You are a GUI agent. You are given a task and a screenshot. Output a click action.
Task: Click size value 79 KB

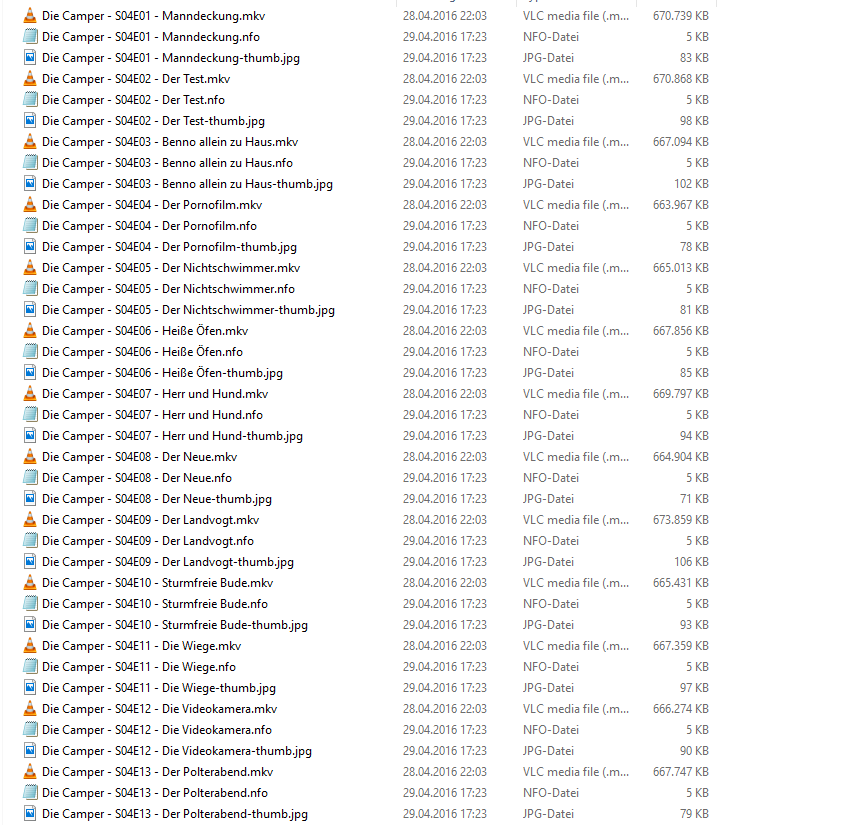[694, 814]
